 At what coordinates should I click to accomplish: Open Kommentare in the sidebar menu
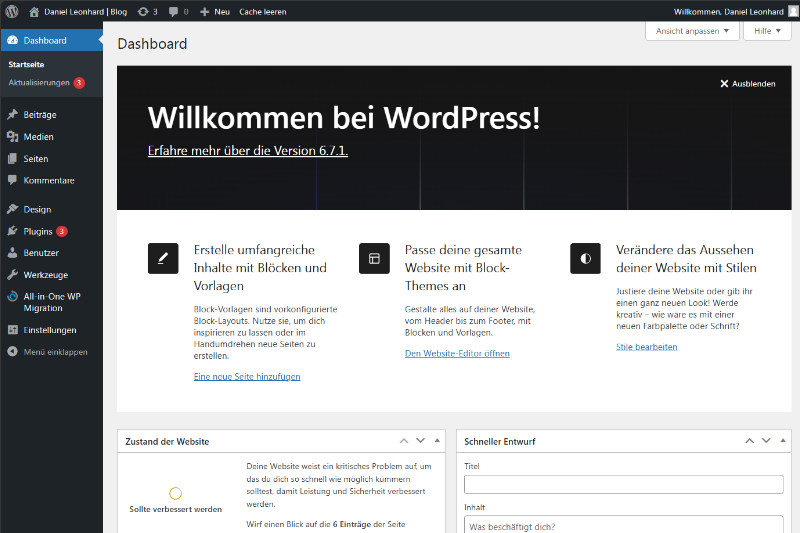(51, 181)
